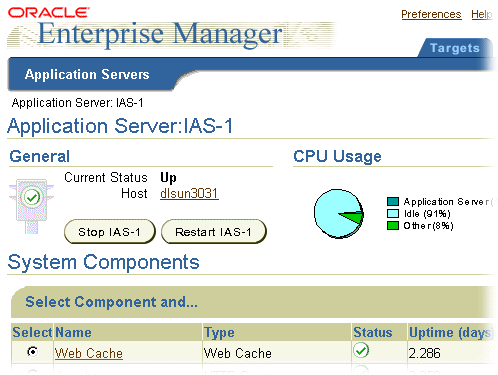498x375 pixels.
Task: Click breadcrumb text Application Server: IAS-1
Action: coord(77,103)
